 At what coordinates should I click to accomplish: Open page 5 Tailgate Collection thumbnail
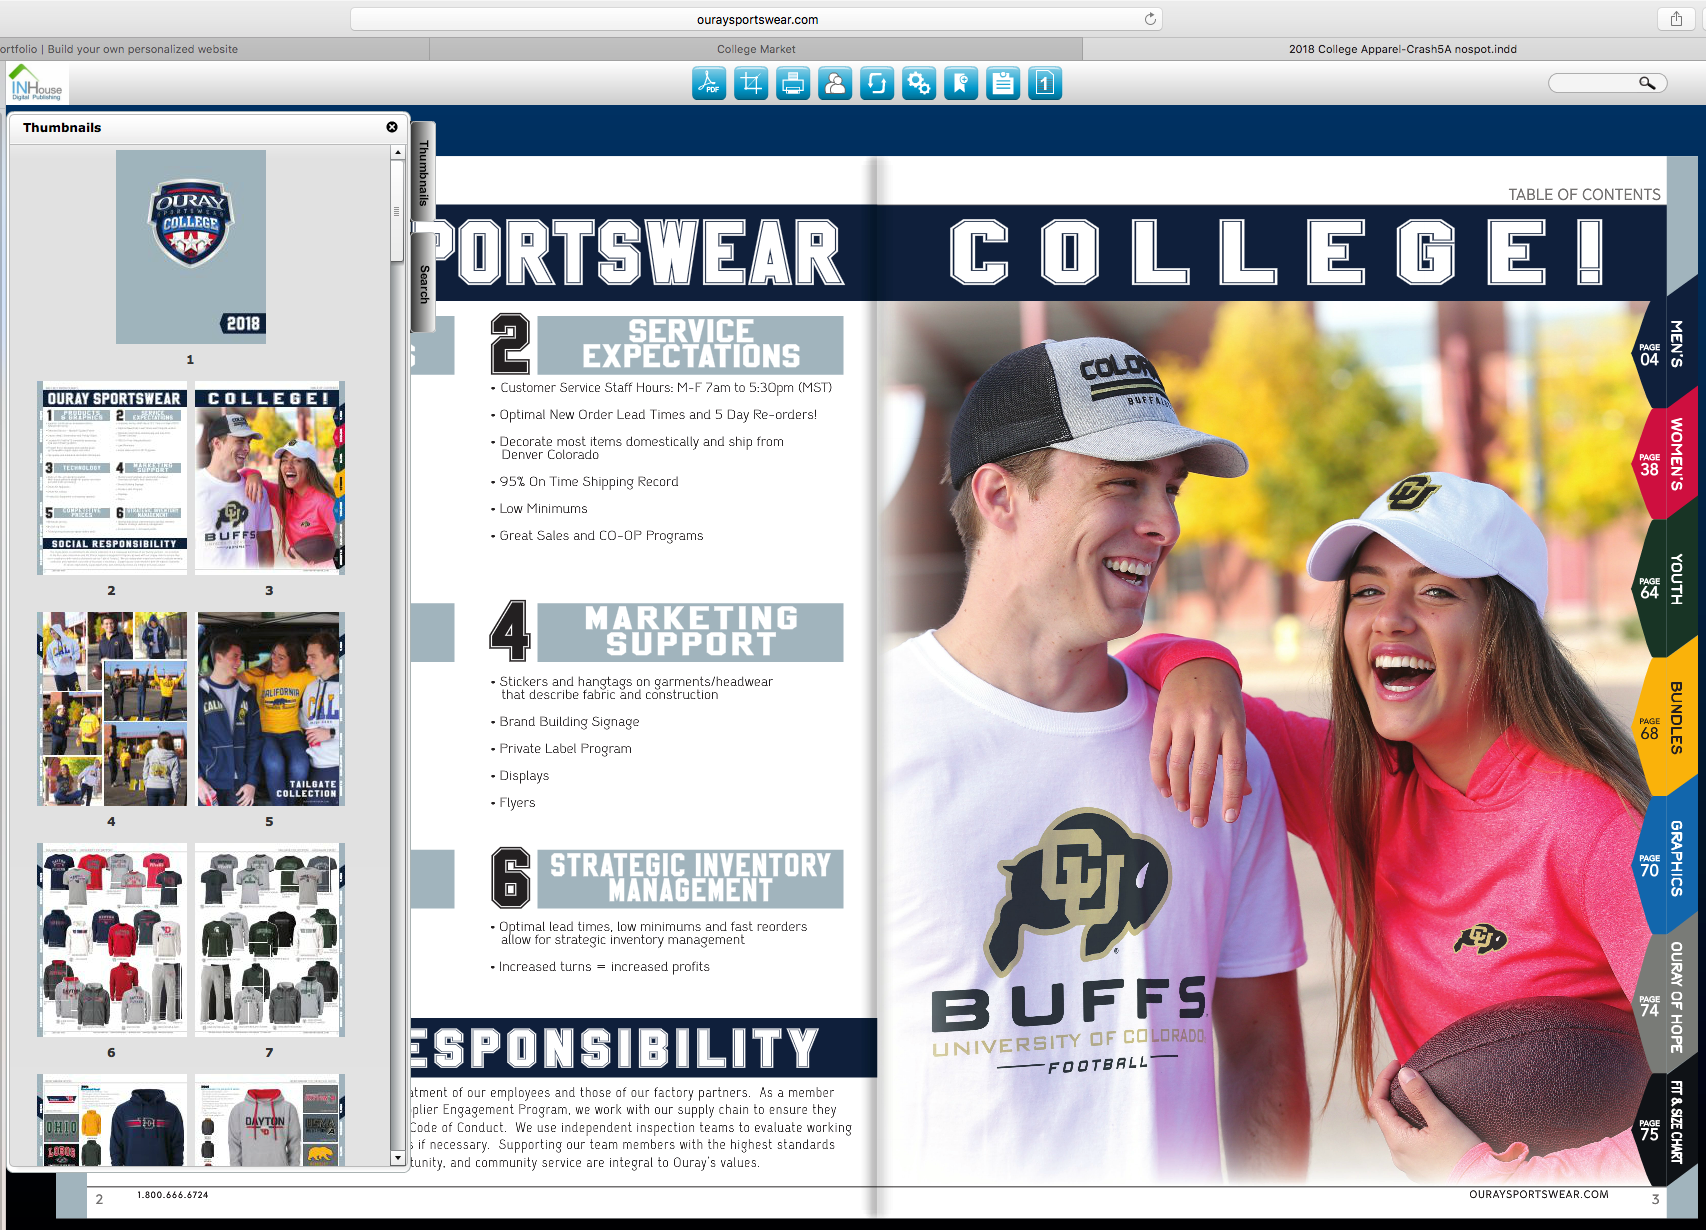[270, 709]
